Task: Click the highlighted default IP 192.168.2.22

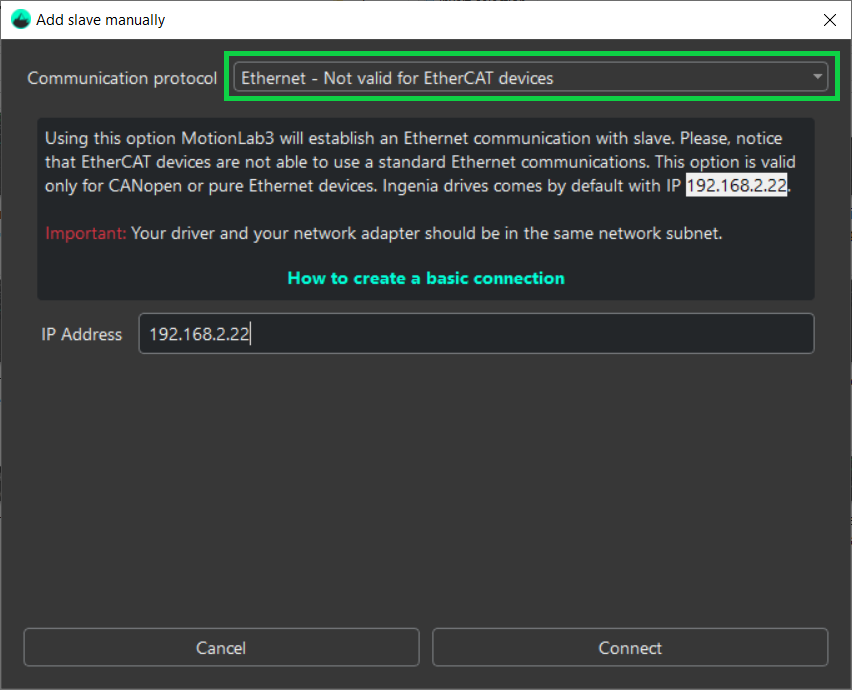Action: [737, 185]
